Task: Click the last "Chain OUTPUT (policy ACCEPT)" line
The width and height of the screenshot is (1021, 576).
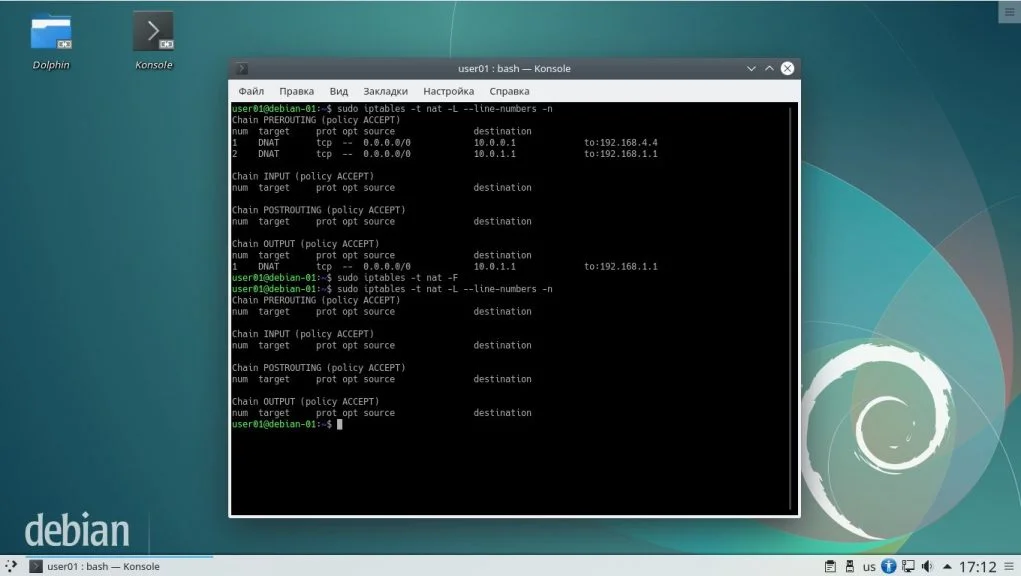Action: (305, 402)
